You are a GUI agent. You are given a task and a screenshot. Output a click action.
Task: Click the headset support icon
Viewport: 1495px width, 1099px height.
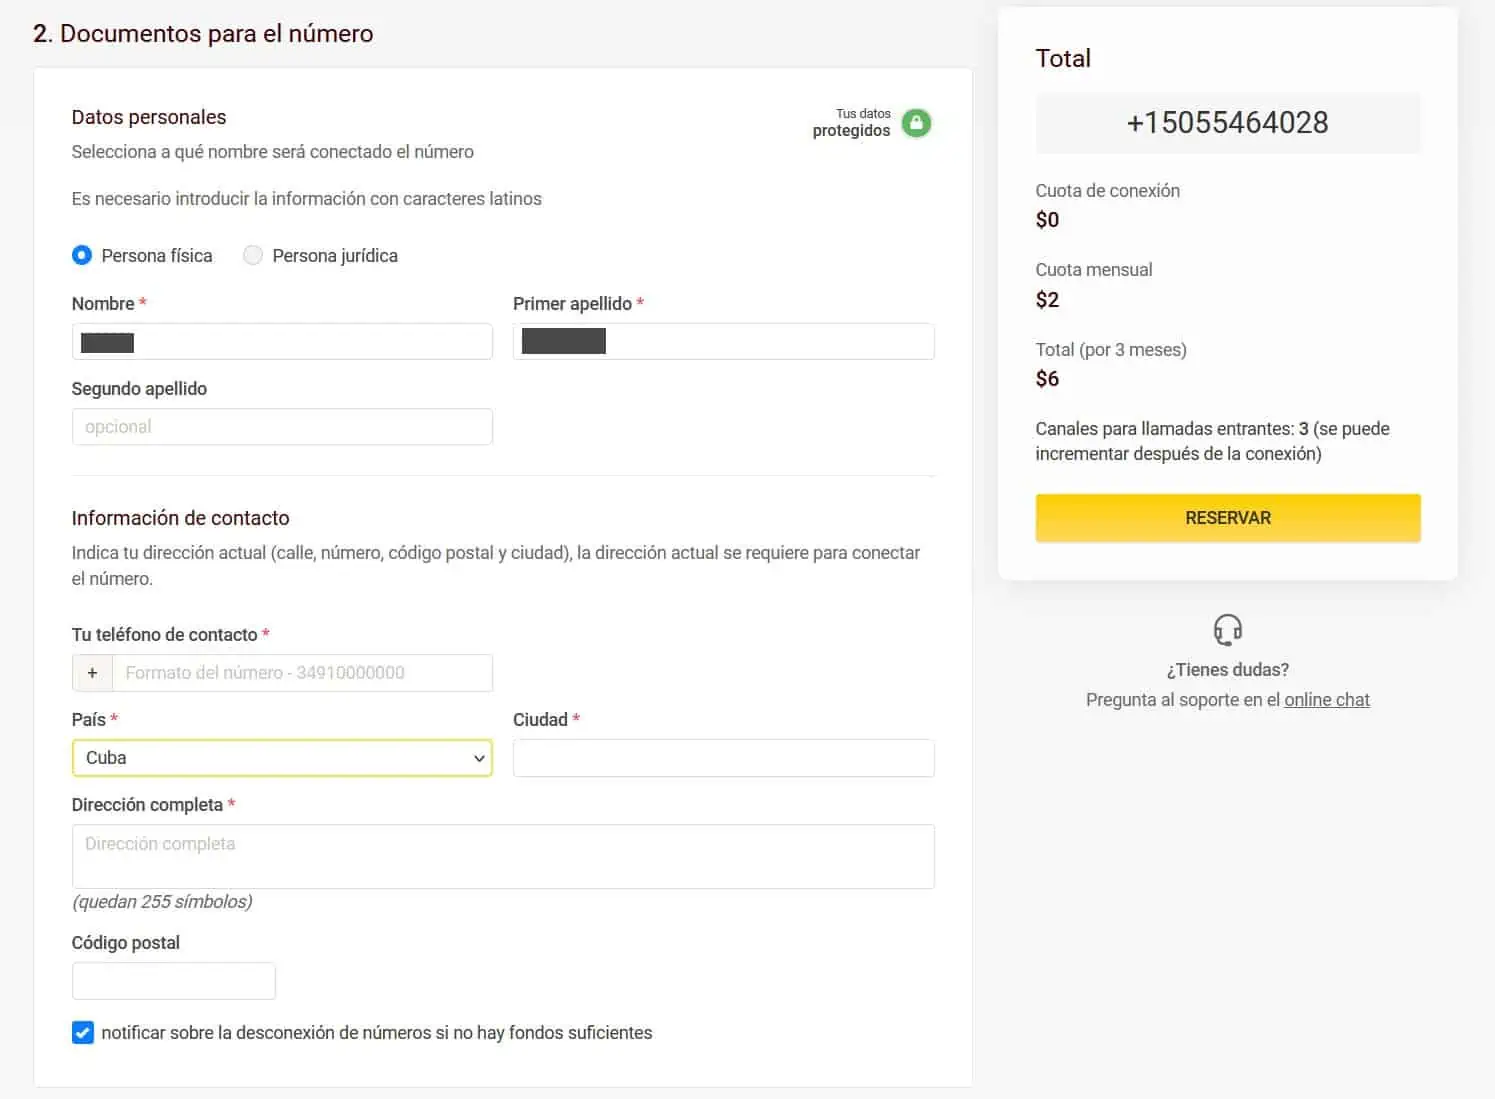pos(1227,630)
